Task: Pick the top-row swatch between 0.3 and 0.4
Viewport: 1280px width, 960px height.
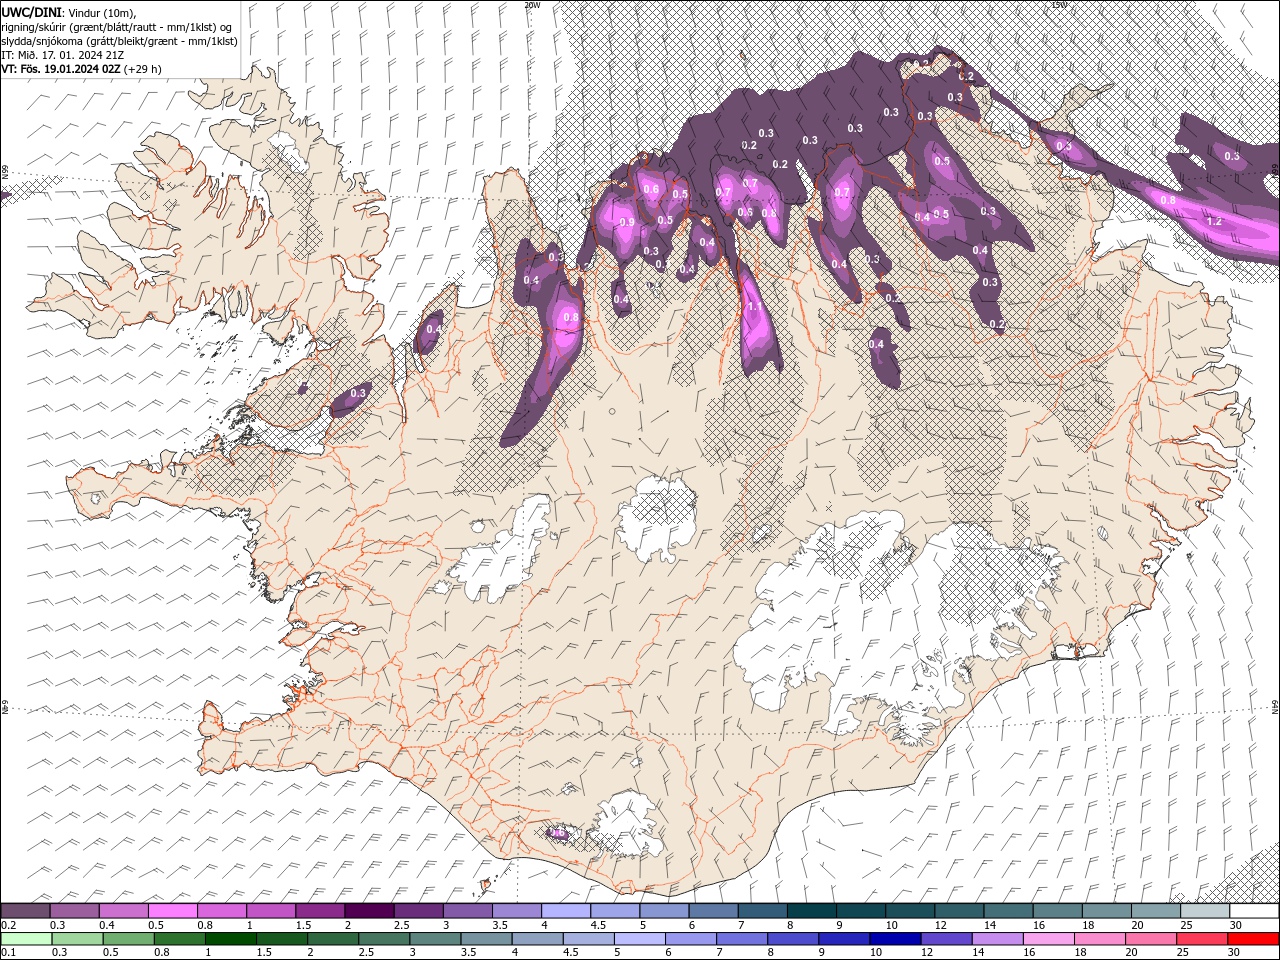Action: click(x=75, y=911)
